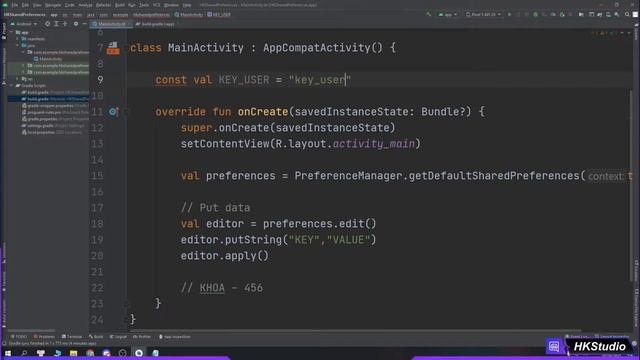This screenshot has width=640, height=360.
Task: Open the Window menu
Action: click(x=171, y=5)
